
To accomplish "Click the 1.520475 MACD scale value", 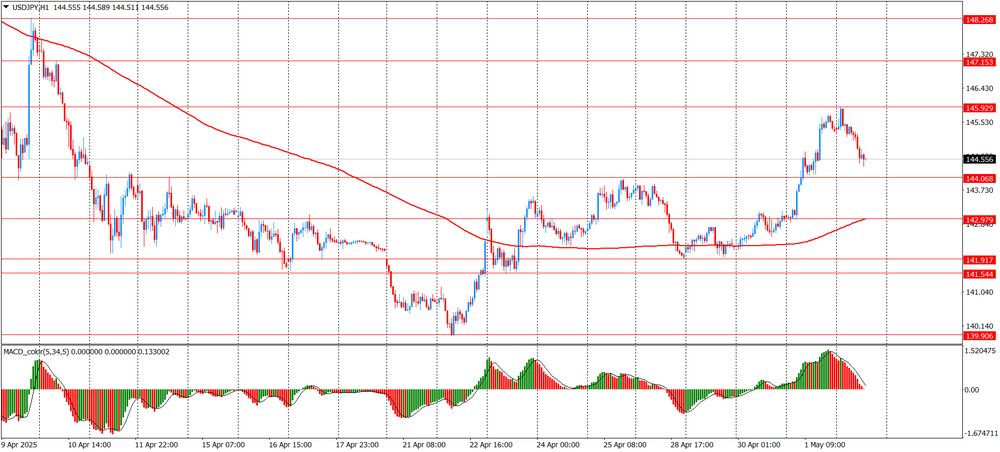I will coord(979,352).
